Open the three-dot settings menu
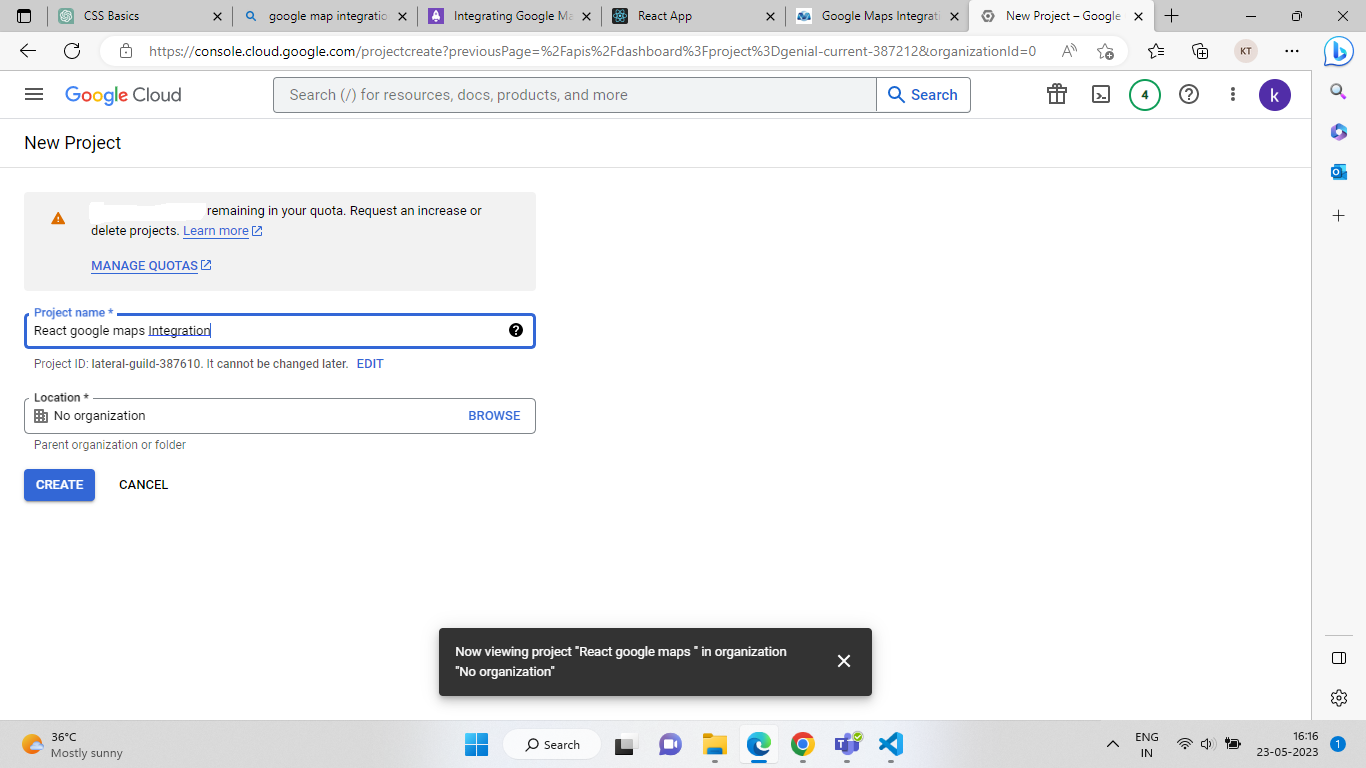The image size is (1366, 768). [1233, 95]
